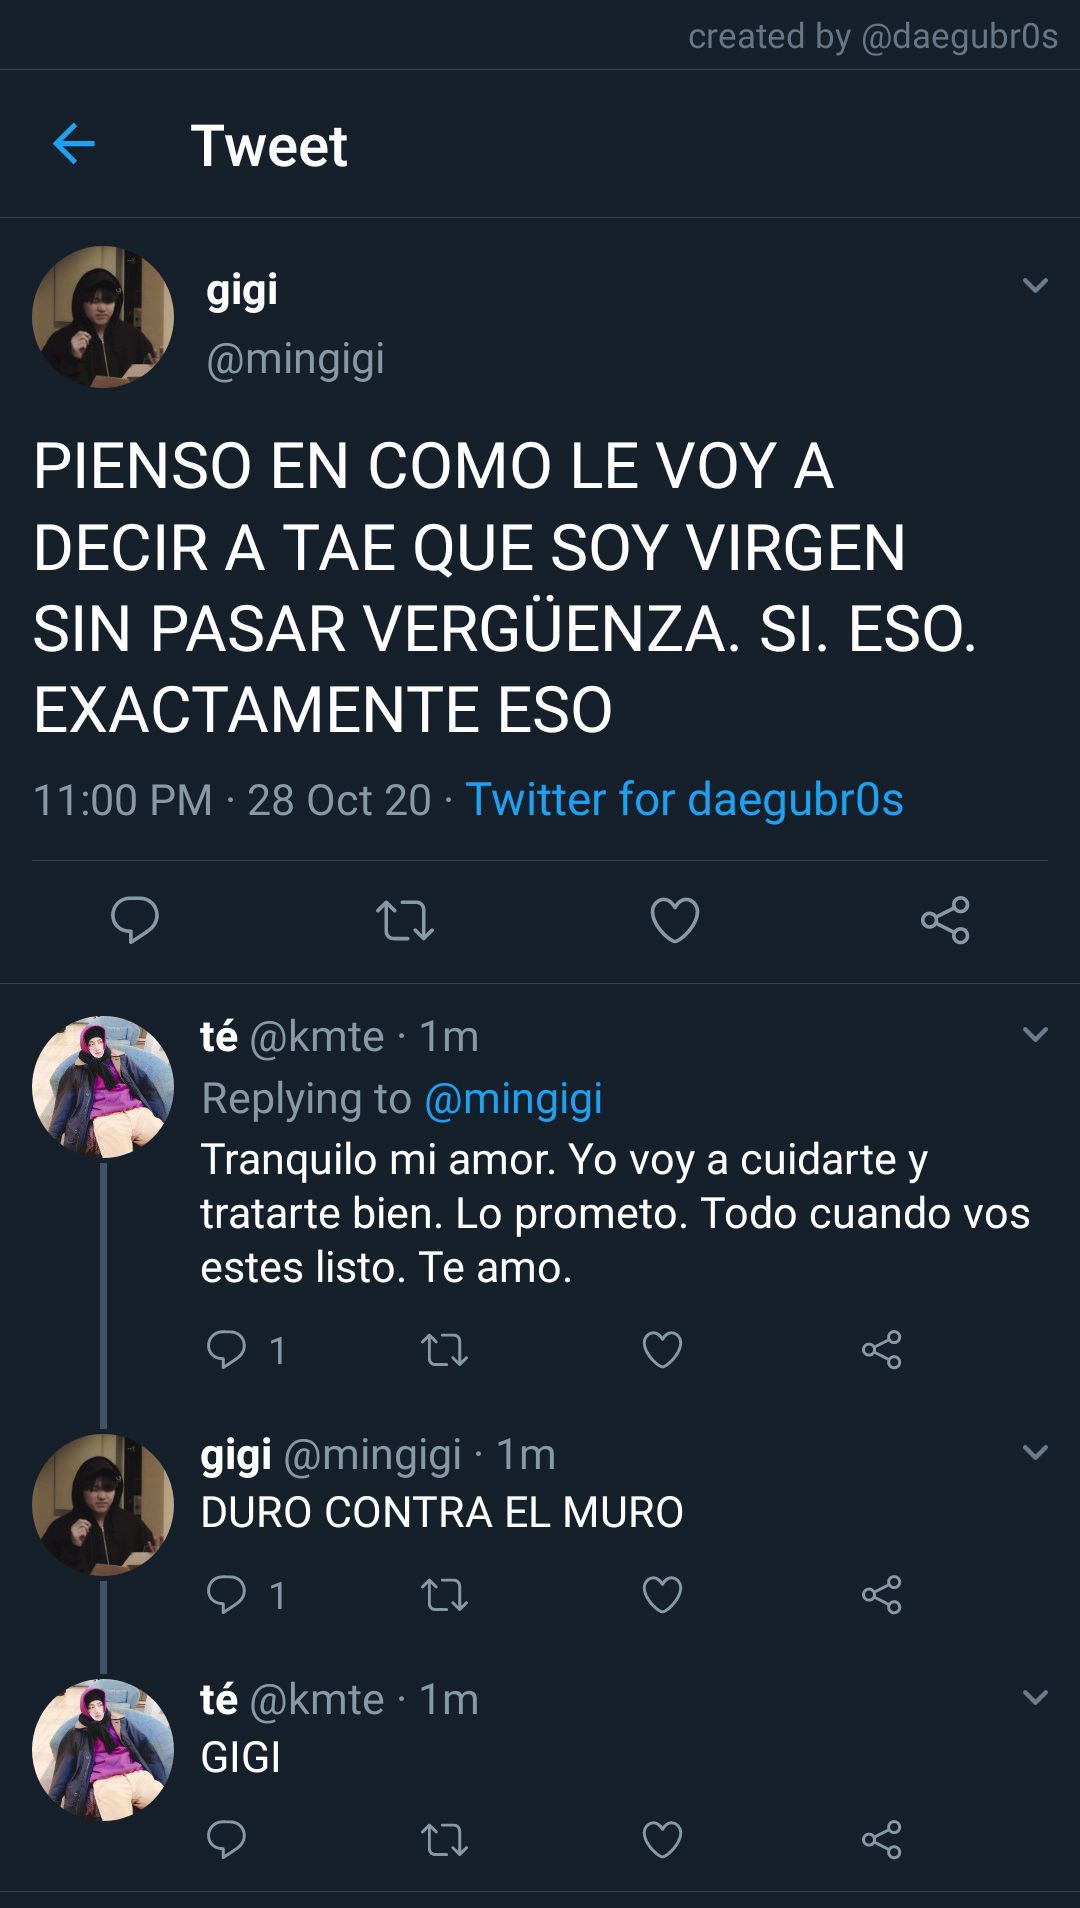
Task: Open 'Twitter for daegubr0s' source link
Action: (684, 799)
